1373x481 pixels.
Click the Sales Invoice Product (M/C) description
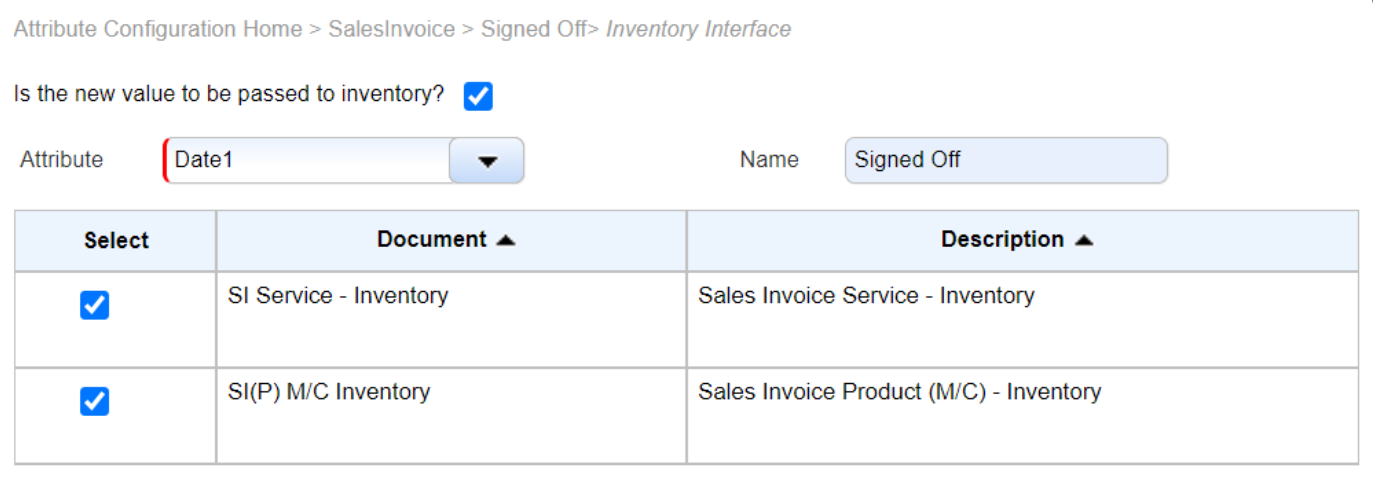coord(899,392)
